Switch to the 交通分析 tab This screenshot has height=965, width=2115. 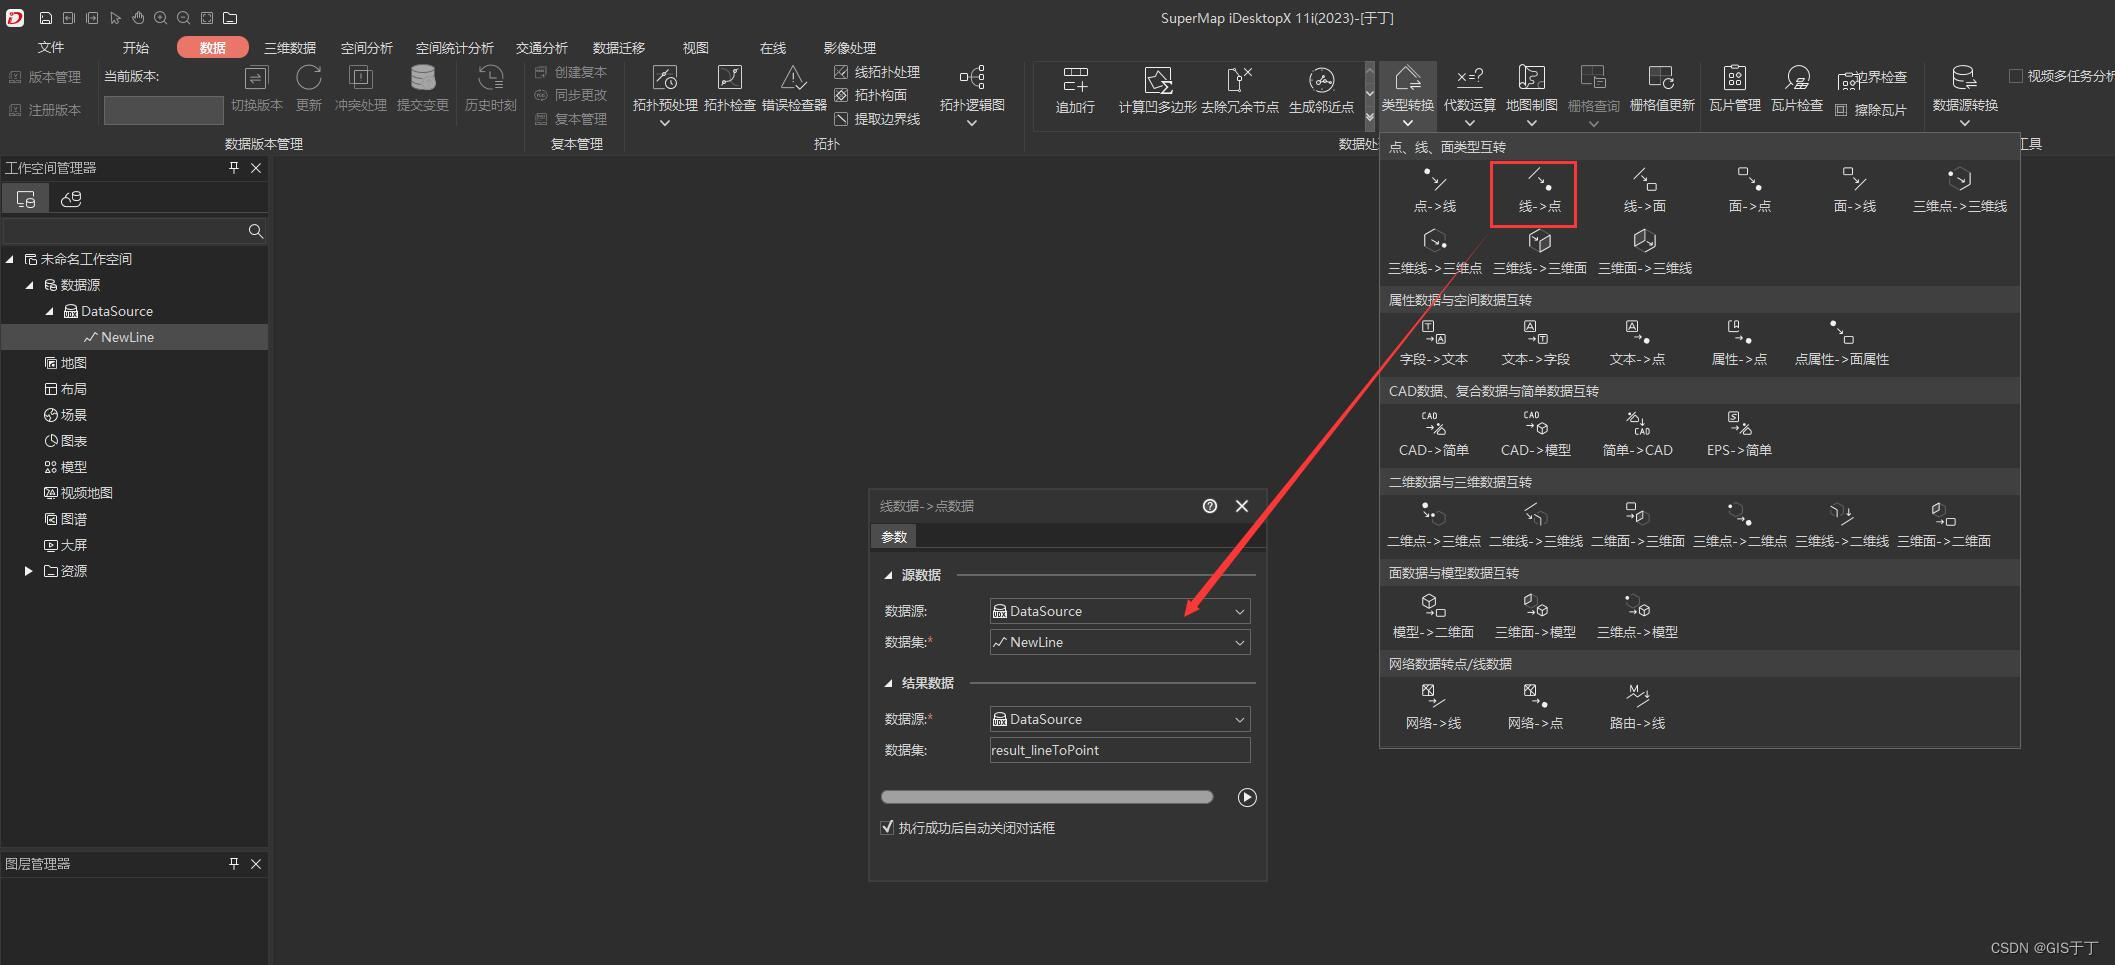(x=542, y=47)
